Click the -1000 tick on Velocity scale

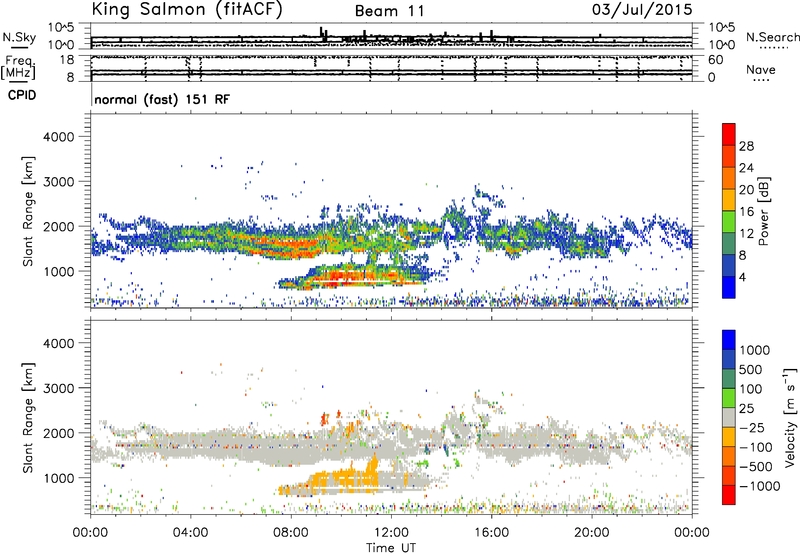point(760,486)
